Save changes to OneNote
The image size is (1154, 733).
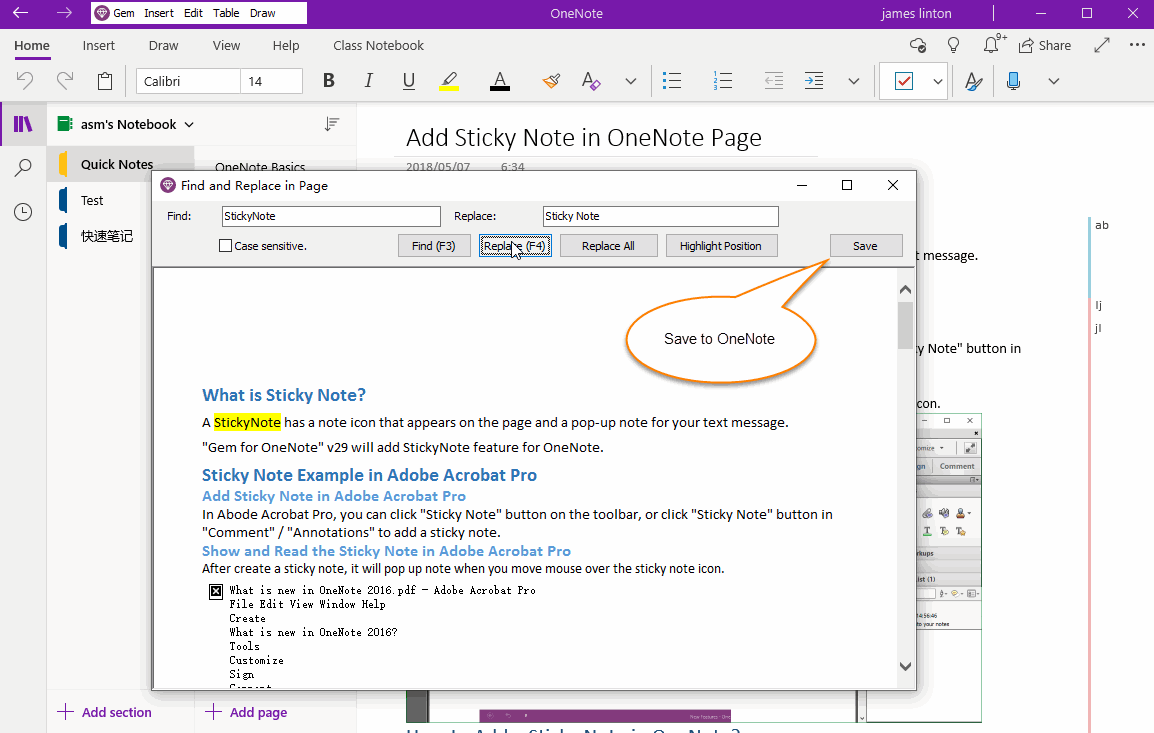(x=866, y=246)
